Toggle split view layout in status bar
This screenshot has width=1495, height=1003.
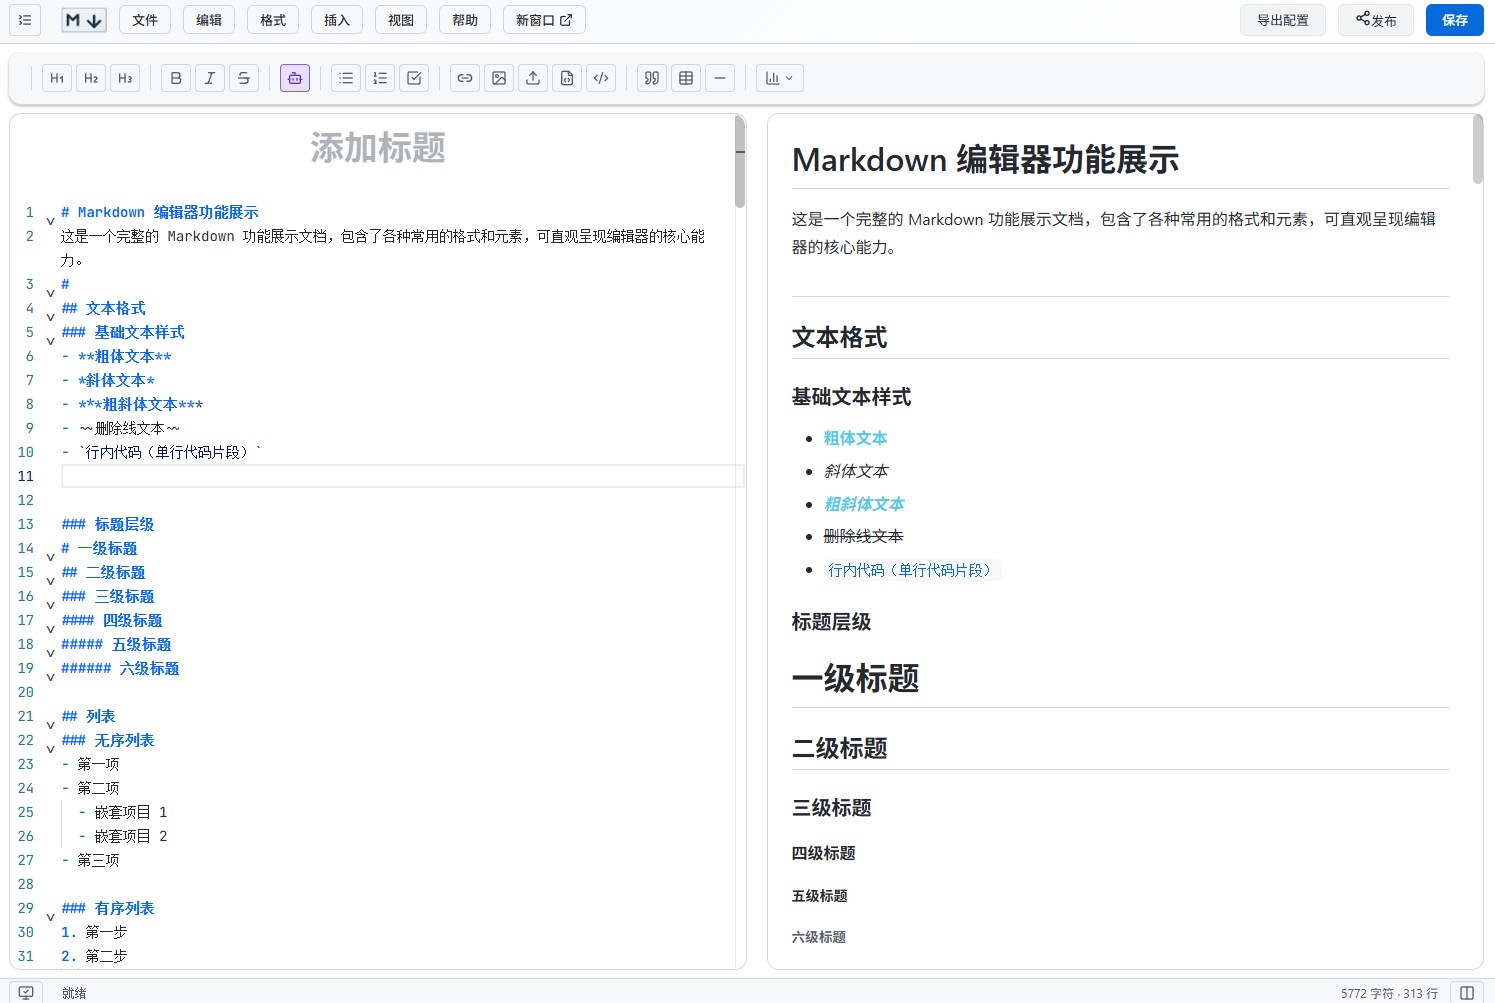tap(1467, 993)
